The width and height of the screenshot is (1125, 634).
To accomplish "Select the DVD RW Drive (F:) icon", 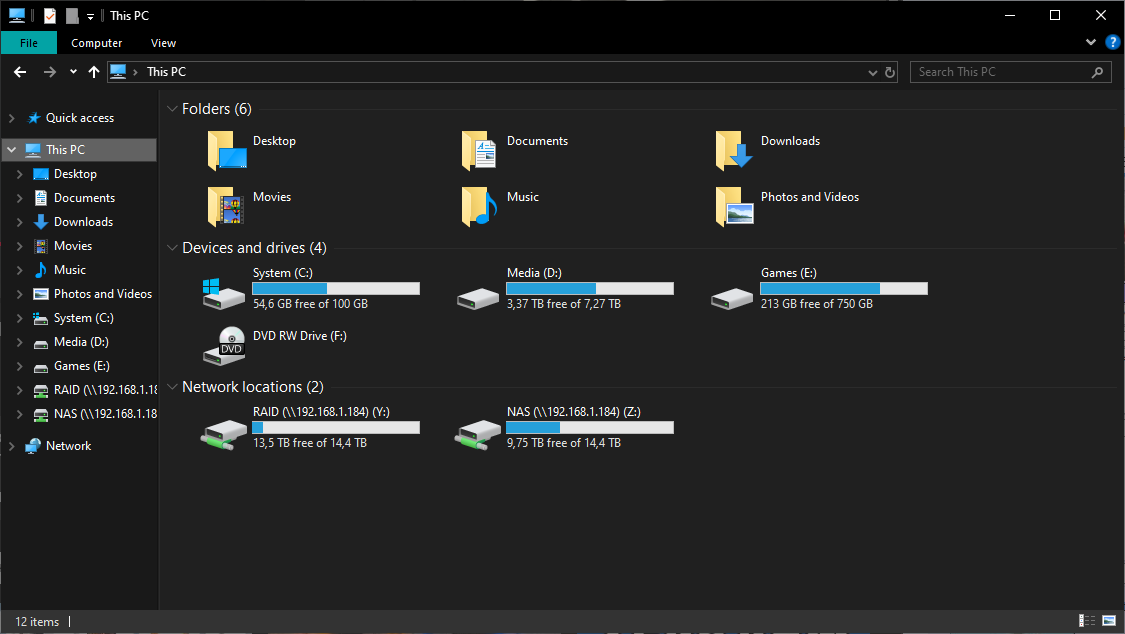I will [x=224, y=346].
